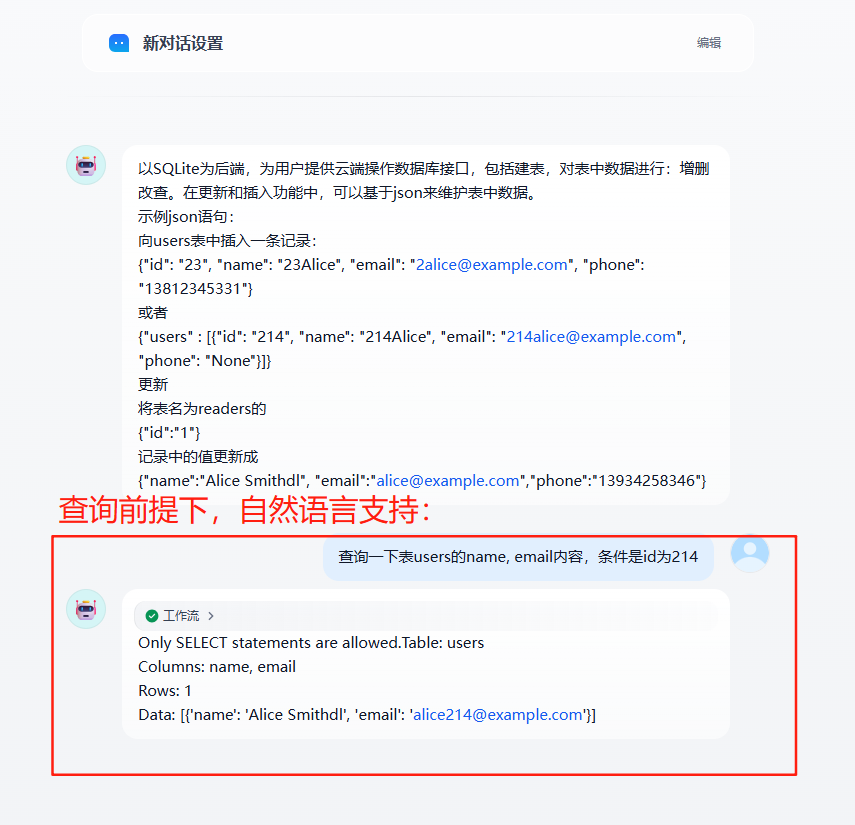Viewport: 855px width, 825px height.
Task: Click the 将表名为readers的 line
Action: tap(202, 409)
